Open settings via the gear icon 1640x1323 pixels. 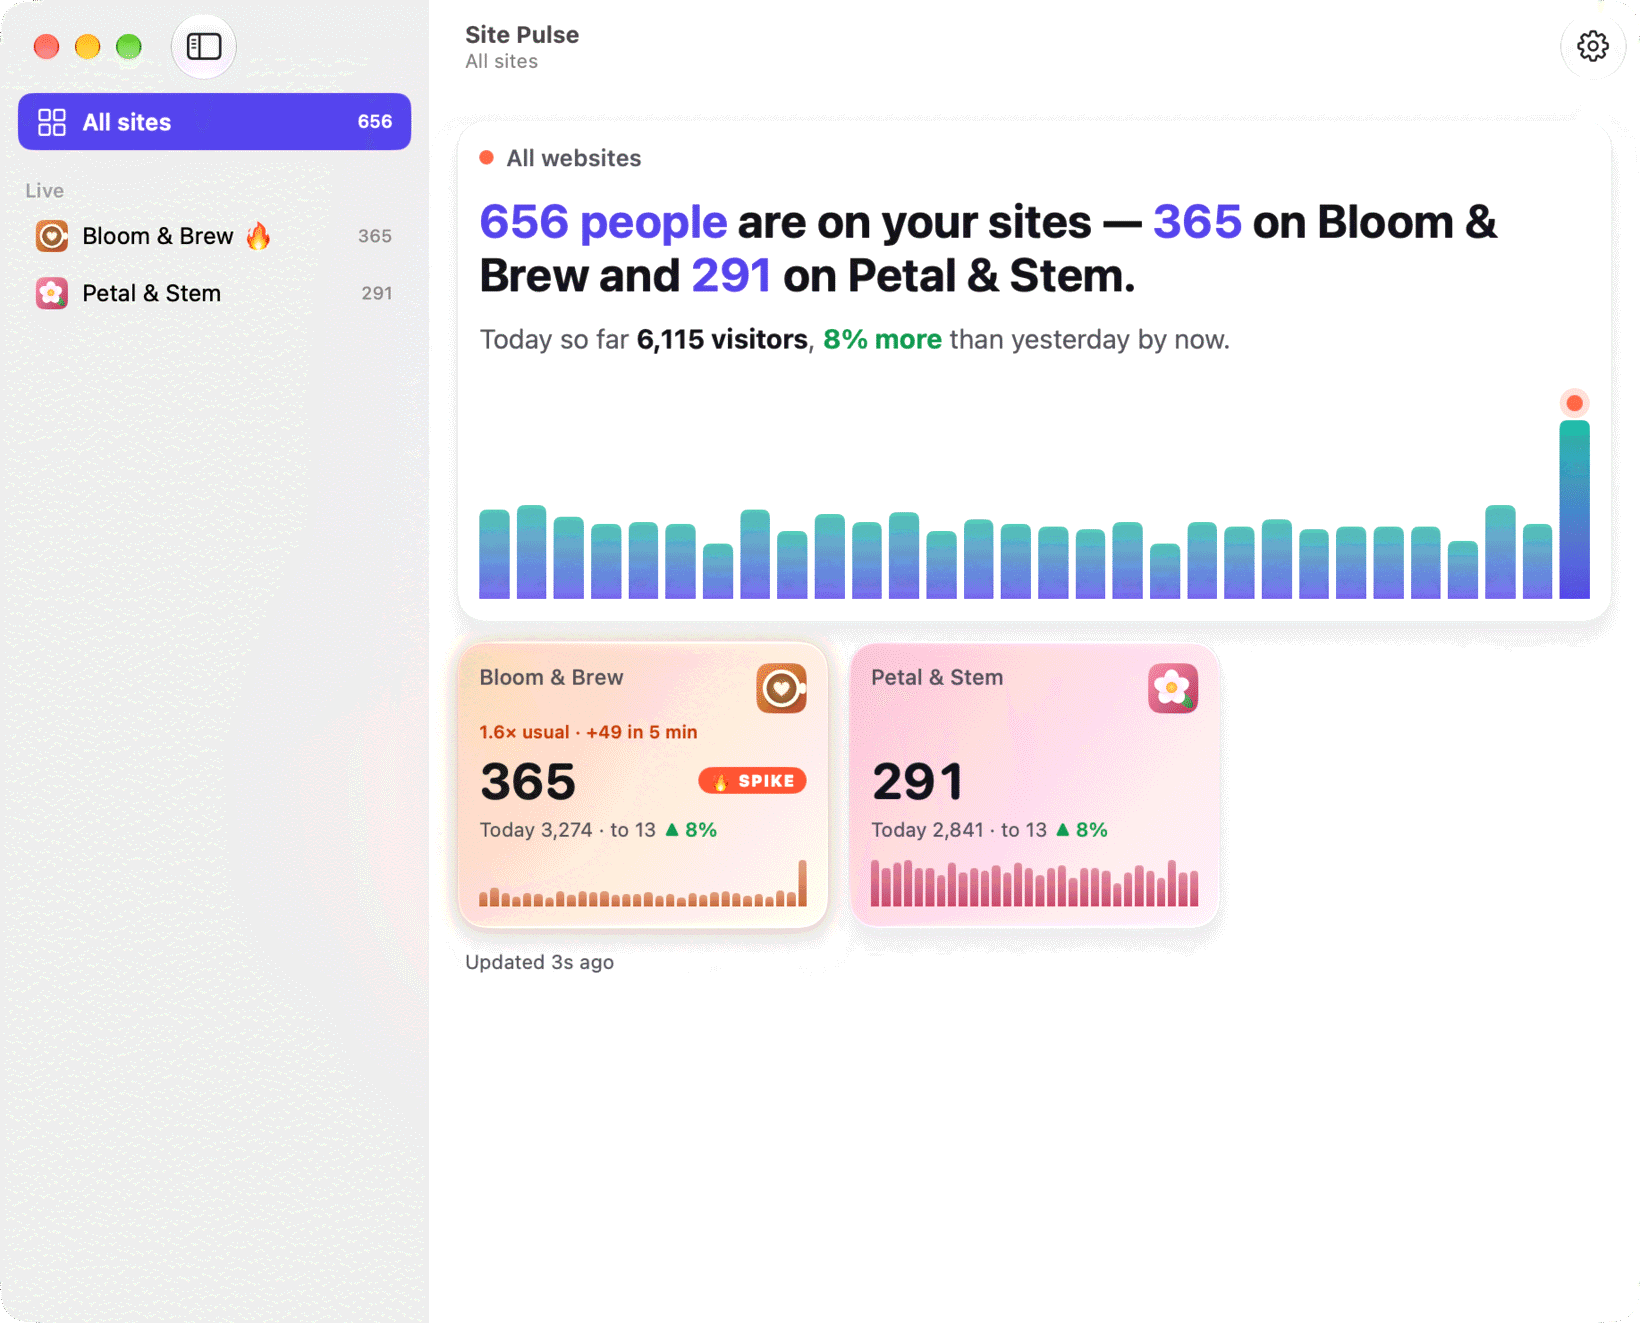(1592, 46)
